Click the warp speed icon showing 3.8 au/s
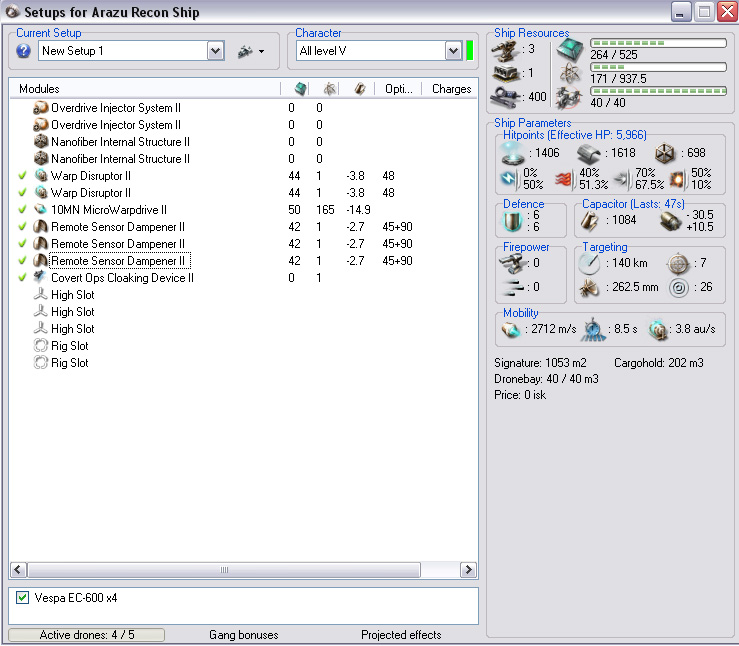739x646 pixels. (658, 329)
